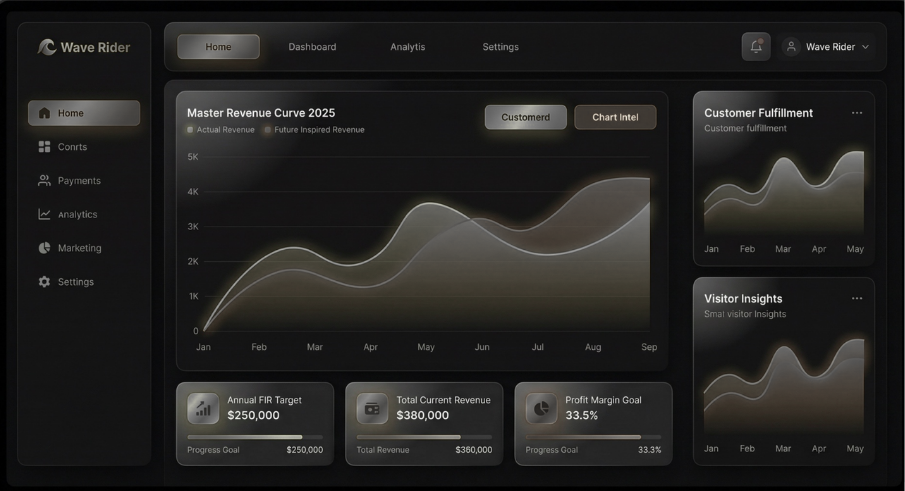Click the Visitor Insights chart

[x=784, y=387]
